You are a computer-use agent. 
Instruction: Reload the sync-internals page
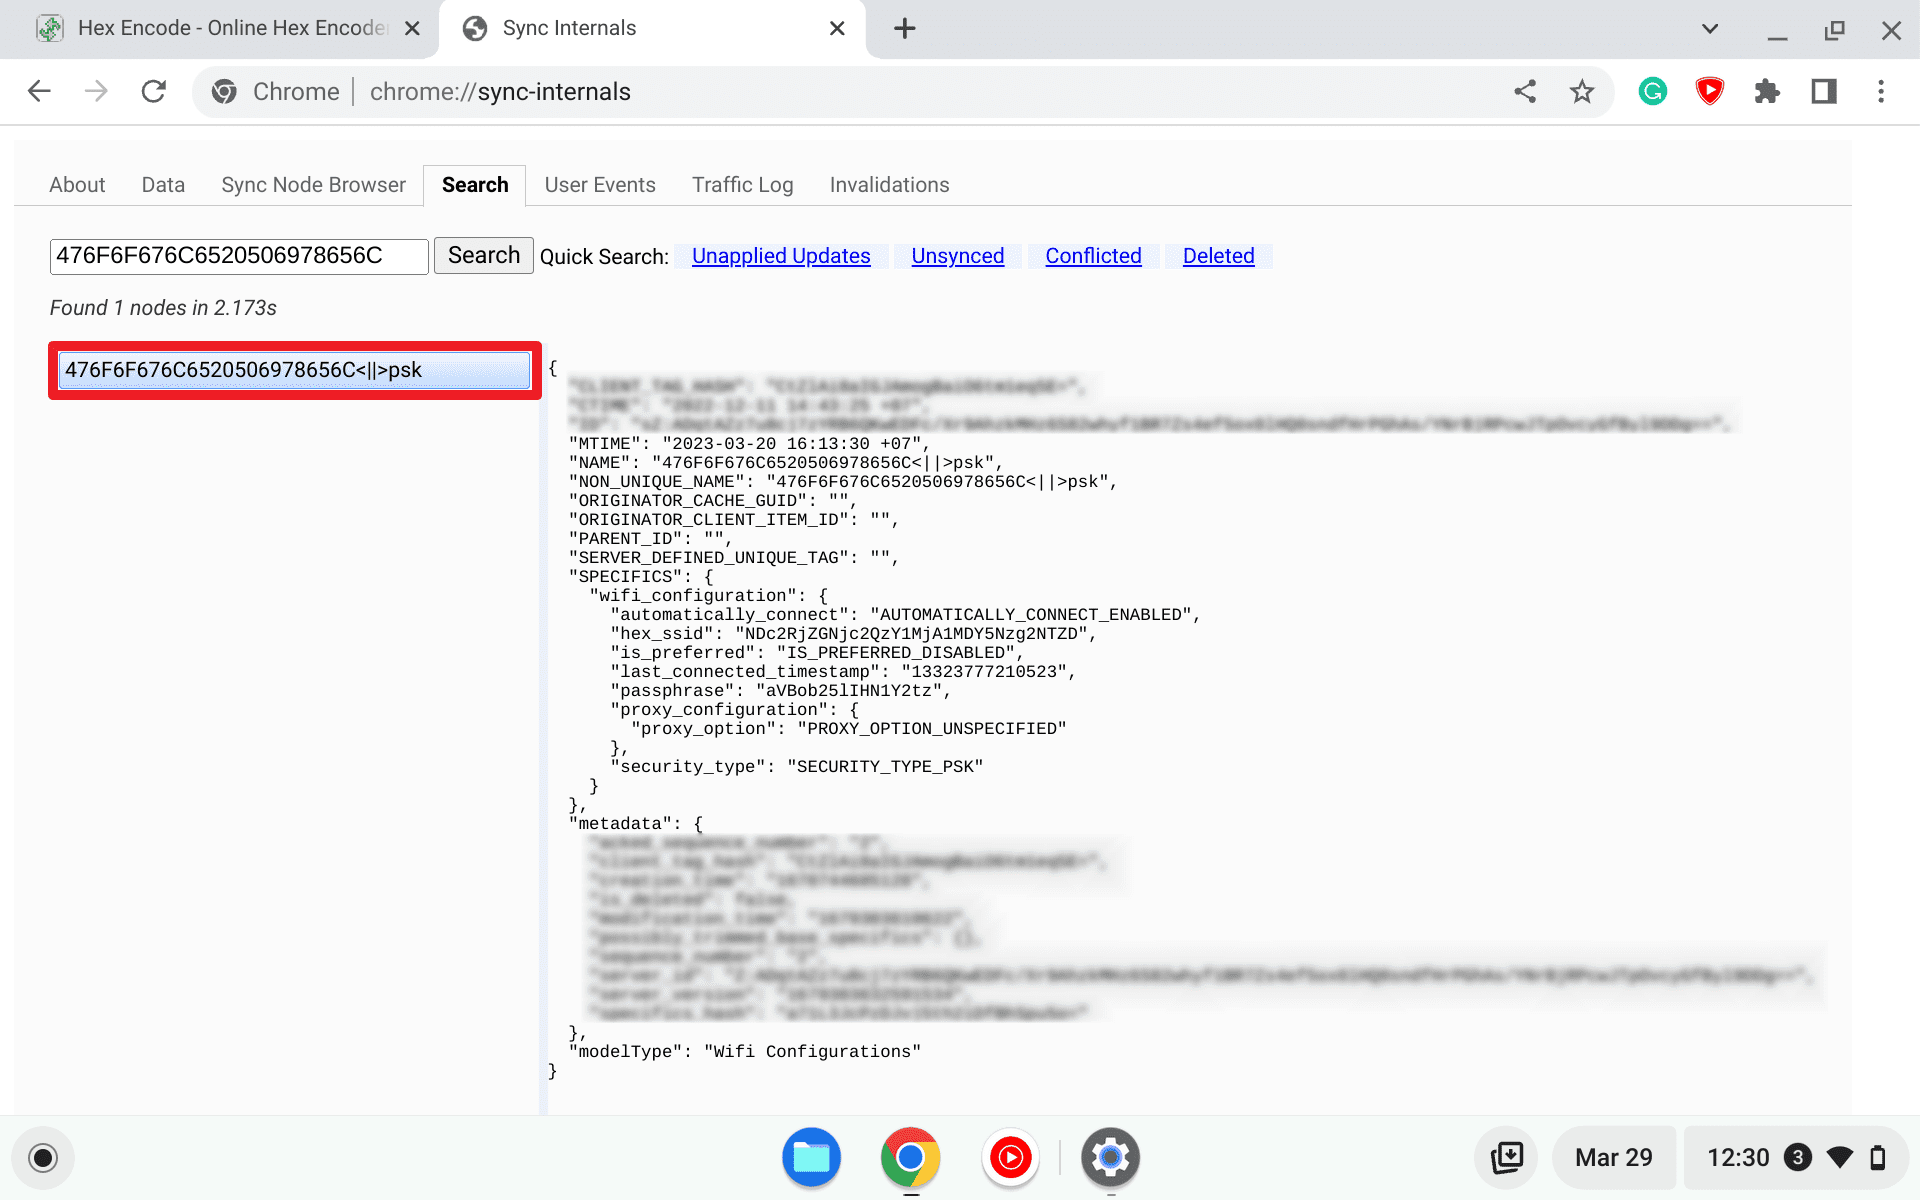pyautogui.click(x=153, y=91)
